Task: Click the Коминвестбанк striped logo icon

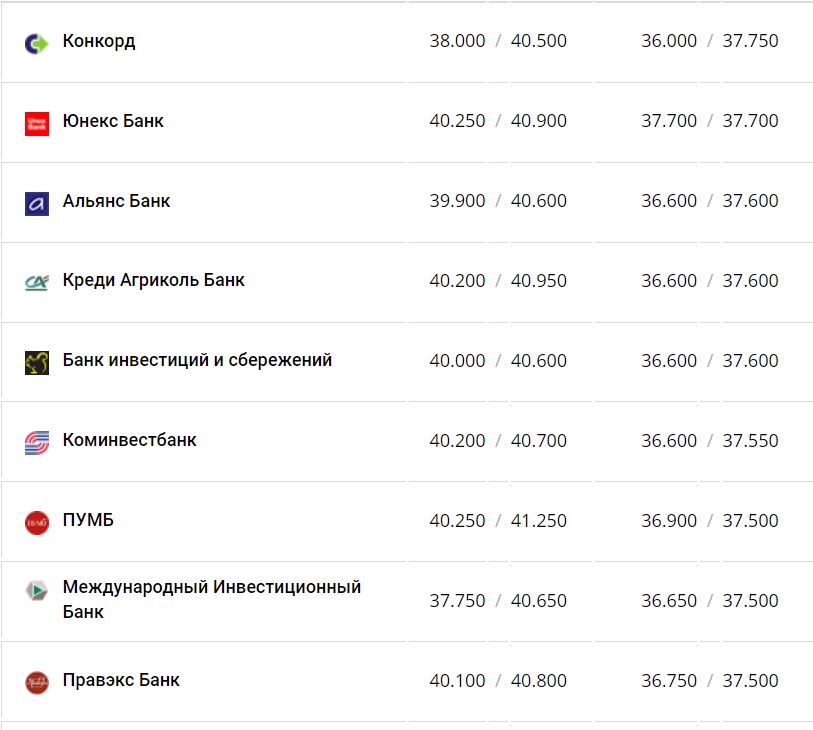Action: 37,442
